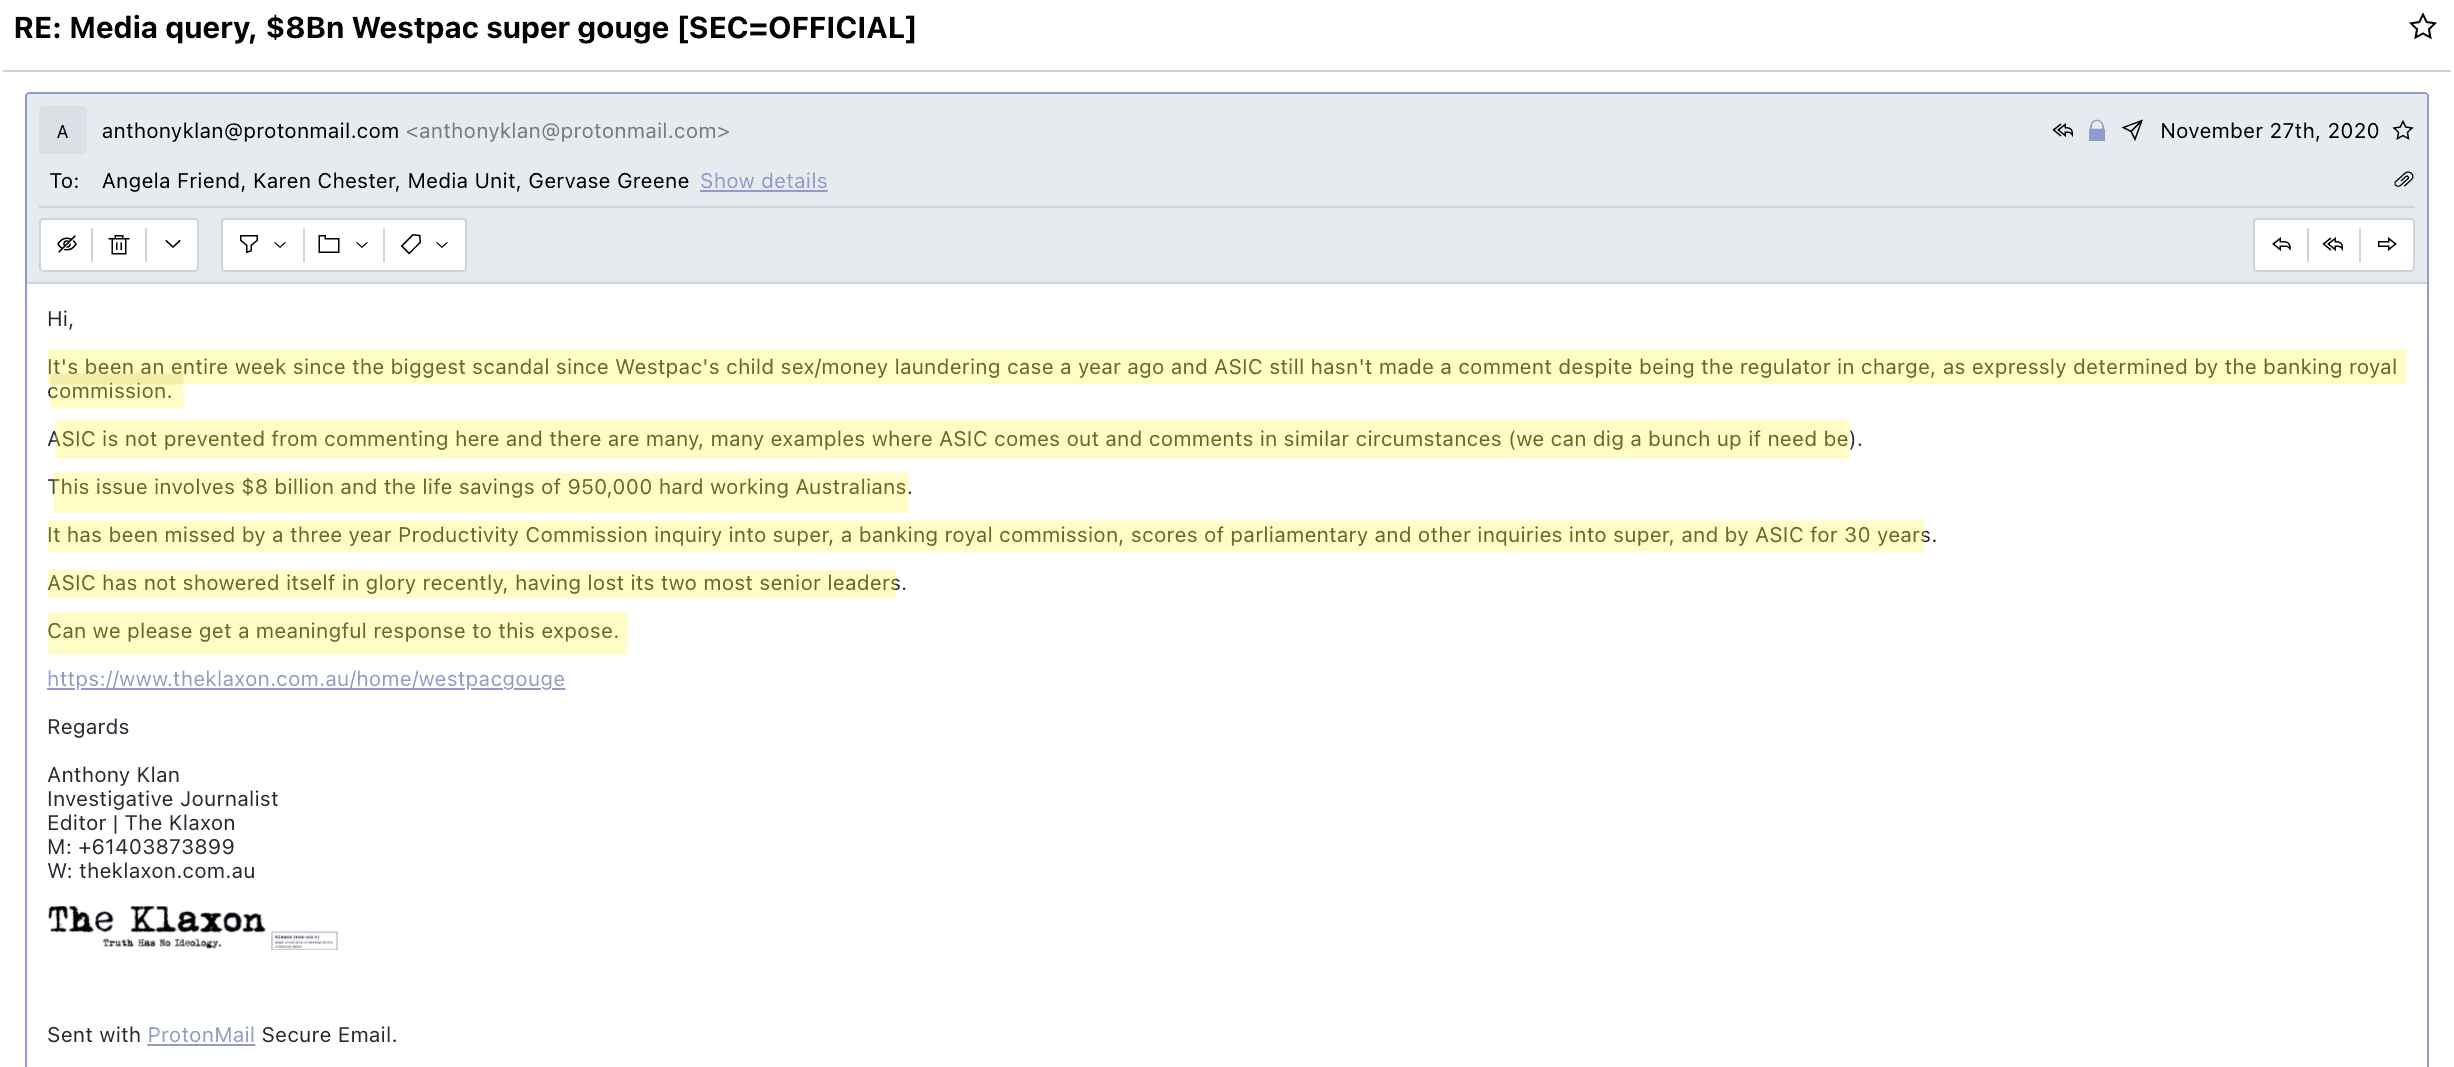Image resolution: width=2454 pixels, height=1067 pixels.
Task: Move message to trash
Action: [x=119, y=244]
